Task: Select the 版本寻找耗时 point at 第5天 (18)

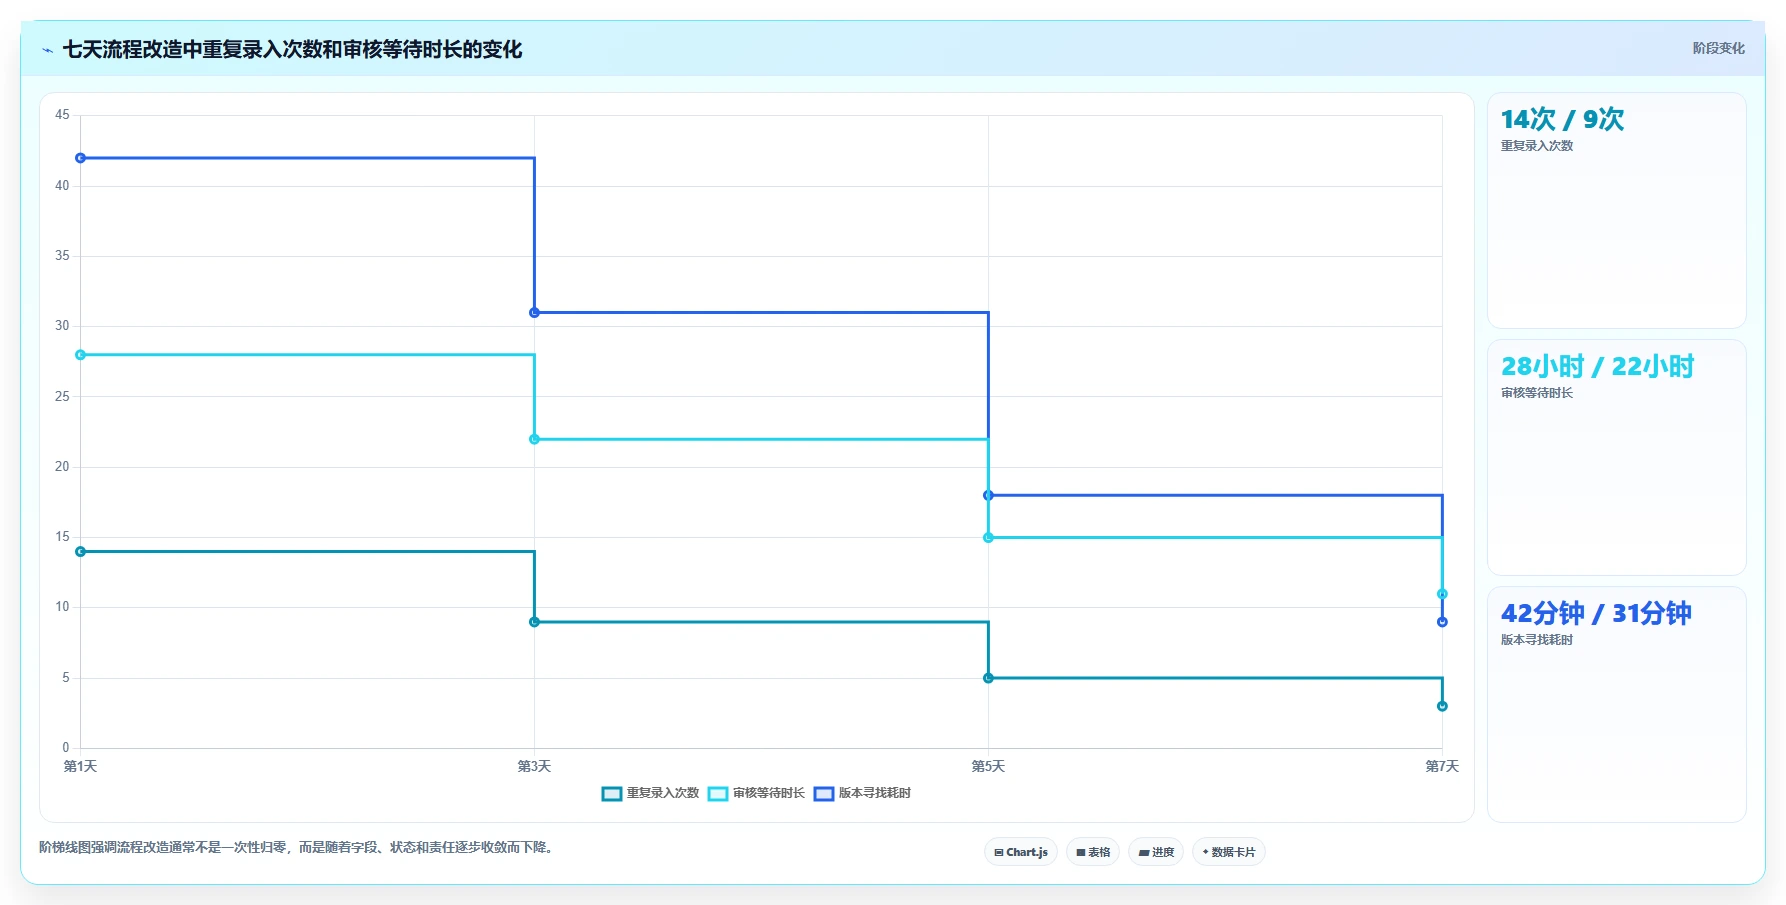Action: click(x=988, y=495)
